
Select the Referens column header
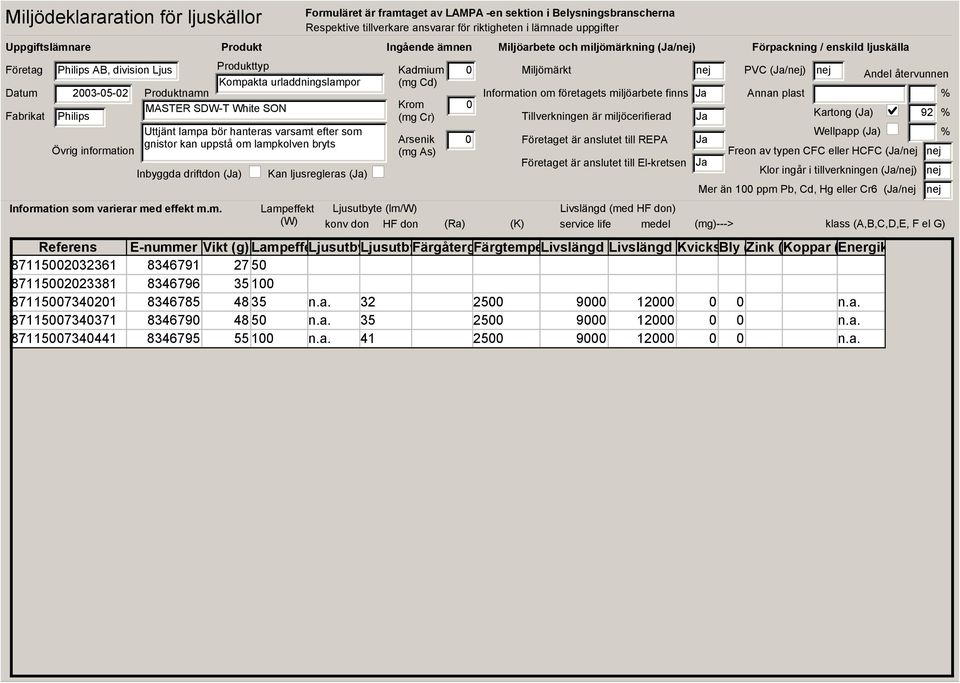pos(69,247)
